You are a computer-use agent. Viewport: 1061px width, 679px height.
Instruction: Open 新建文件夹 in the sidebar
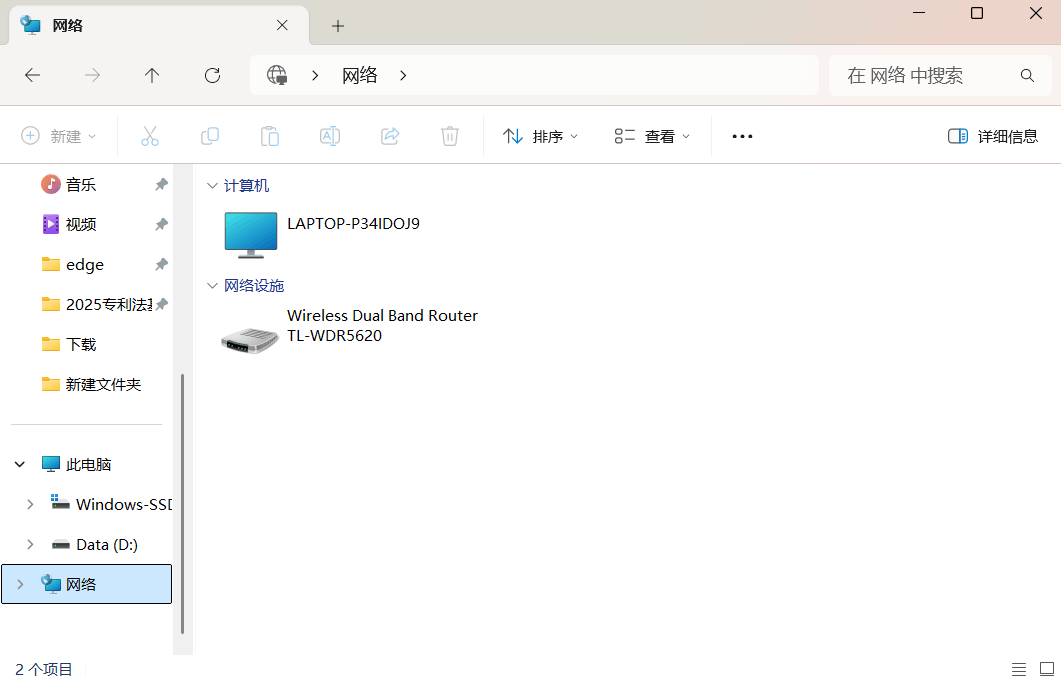[103, 385]
